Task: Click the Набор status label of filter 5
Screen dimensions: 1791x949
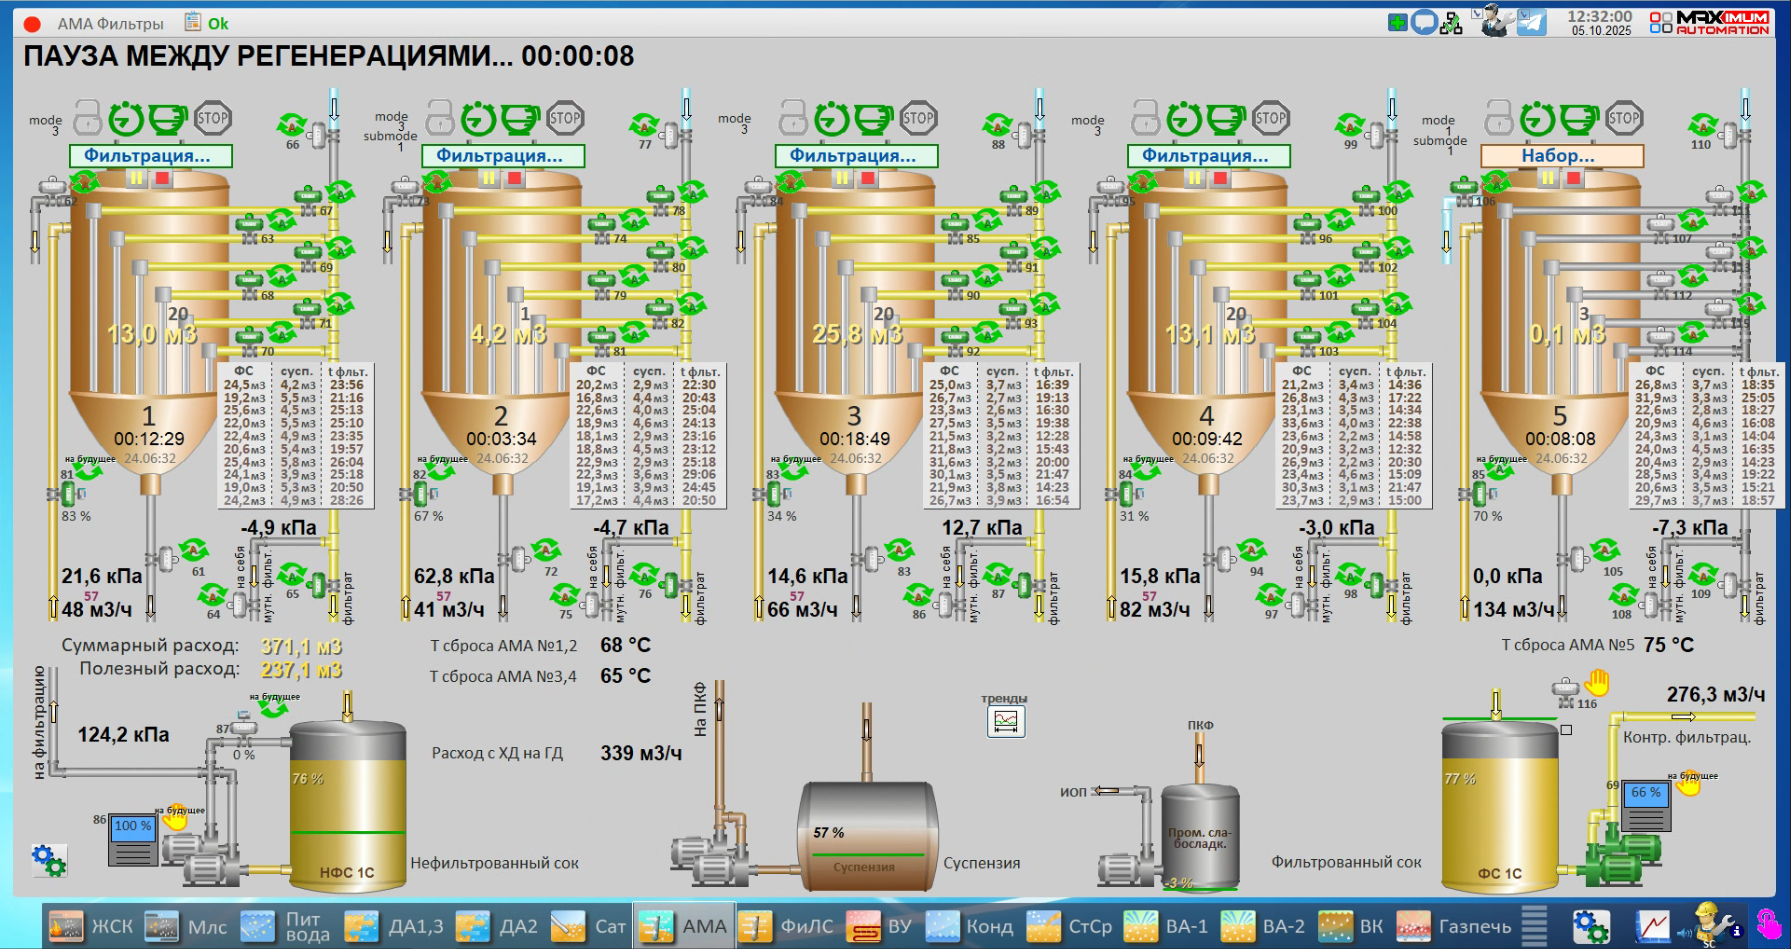Action: click(x=1561, y=156)
